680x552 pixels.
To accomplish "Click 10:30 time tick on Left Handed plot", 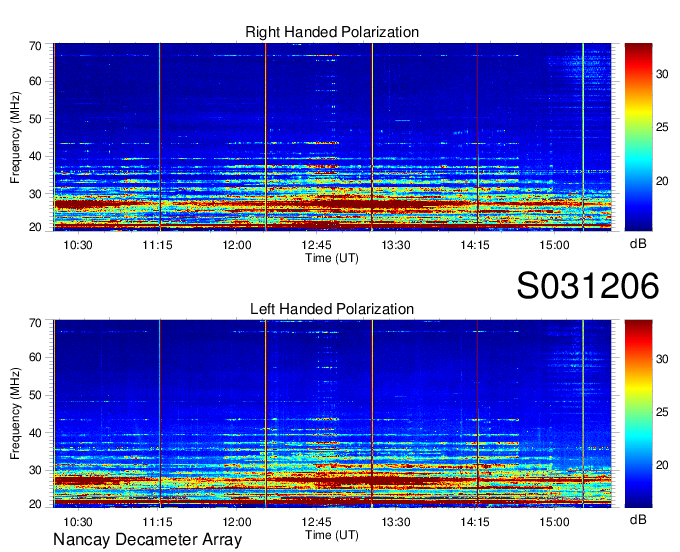I will click(78, 522).
